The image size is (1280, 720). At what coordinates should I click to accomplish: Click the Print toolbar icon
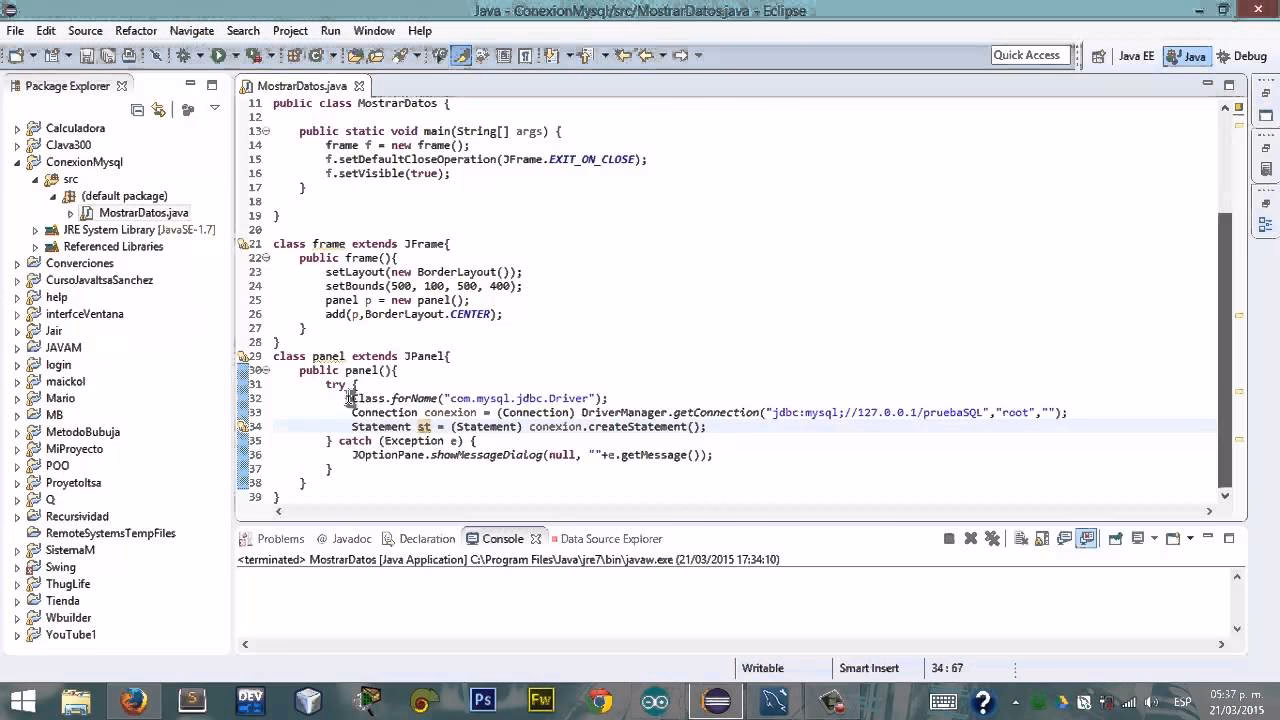[129, 55]
